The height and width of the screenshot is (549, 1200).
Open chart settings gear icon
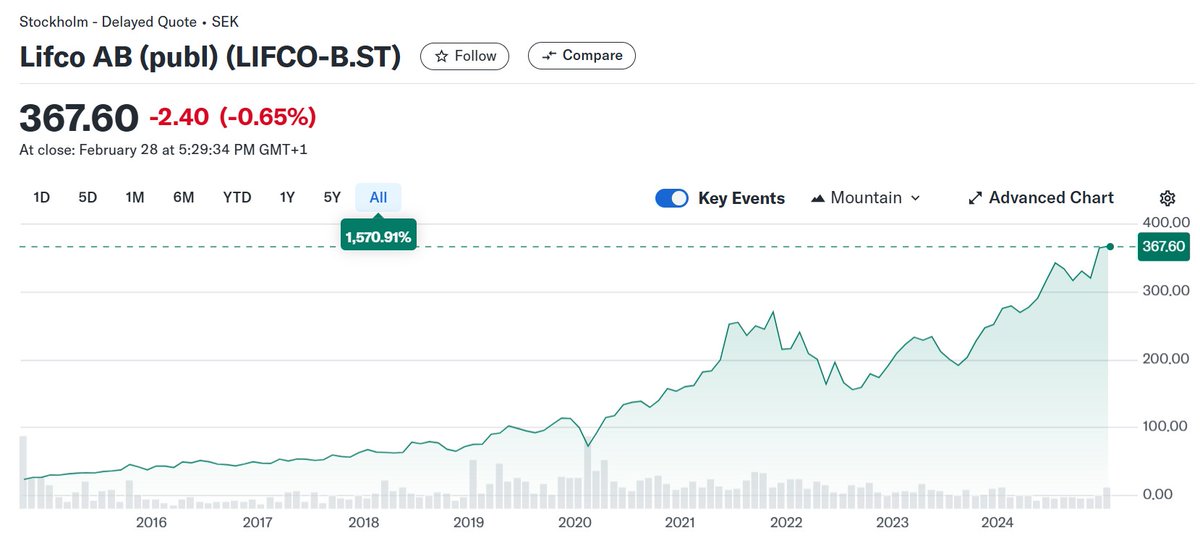pyautogui.click(x=1167, y=198)
